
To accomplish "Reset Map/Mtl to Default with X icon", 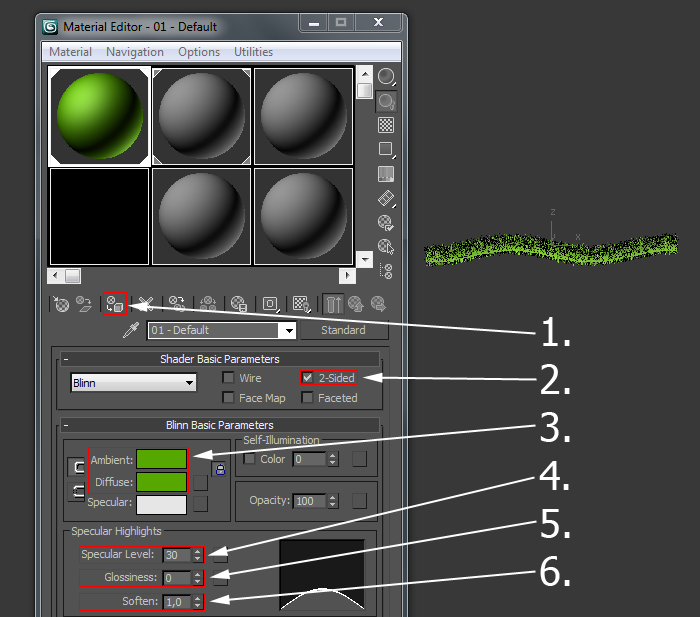I will (146, 304).
